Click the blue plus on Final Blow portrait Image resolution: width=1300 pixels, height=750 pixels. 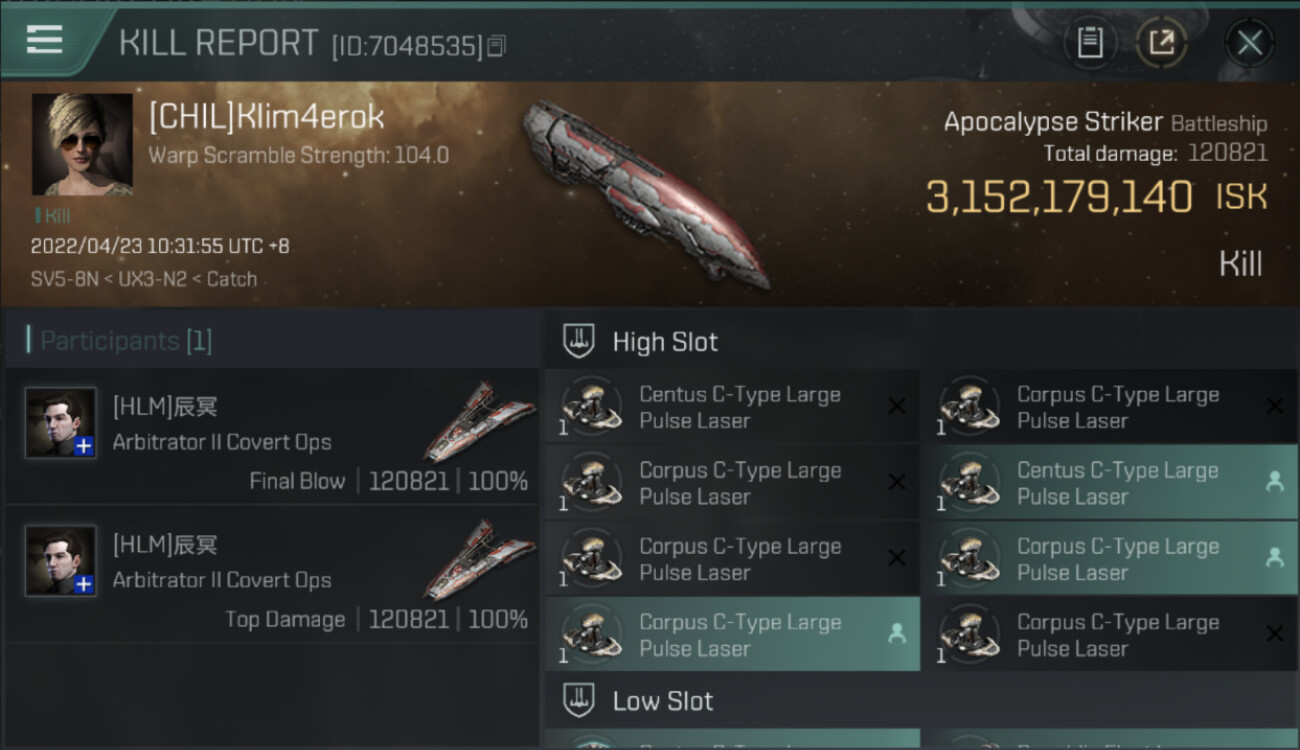(84, 446)
